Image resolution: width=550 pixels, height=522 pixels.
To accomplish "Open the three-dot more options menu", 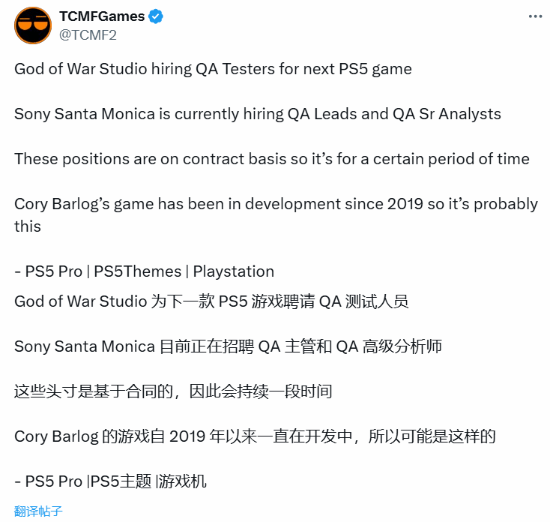I will [535, 16].
